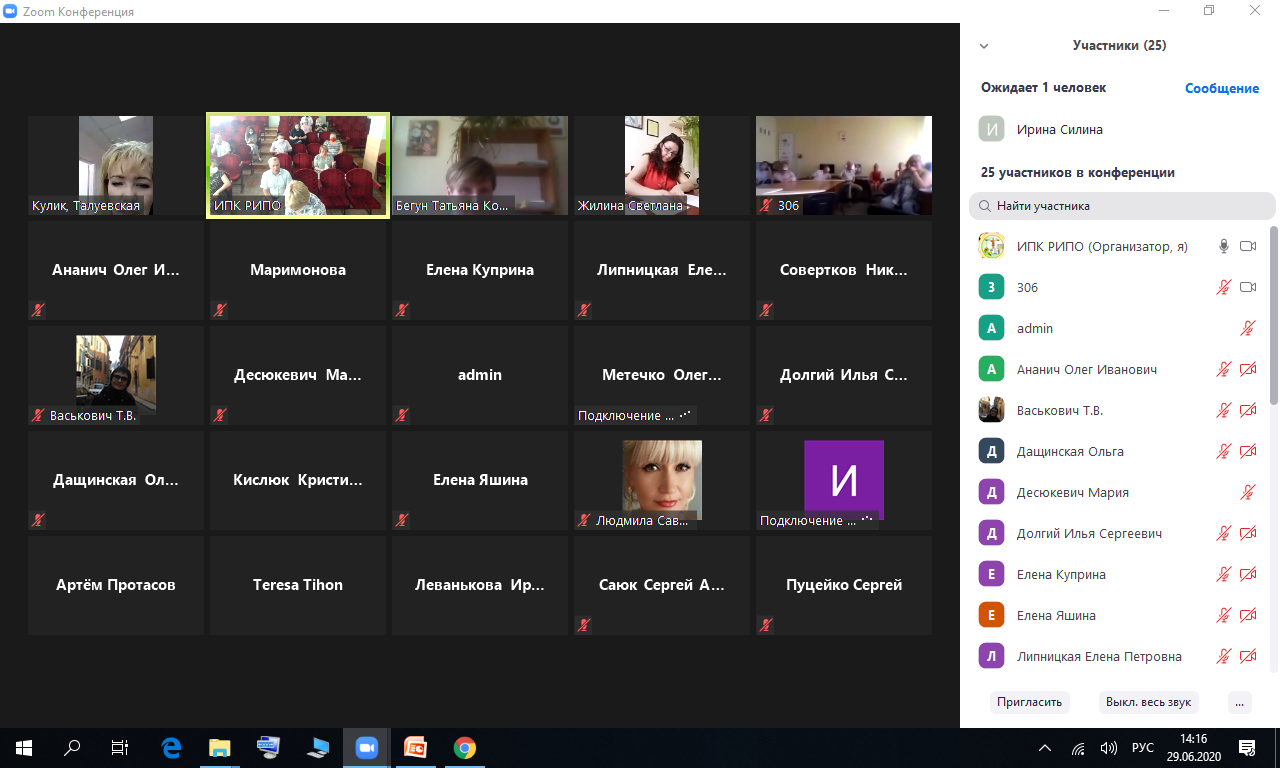This screenshot has height=768, width=1280.
Task: Click the crossed camera icon for Ананич Олег Иванович
Action: (1247, 369)
